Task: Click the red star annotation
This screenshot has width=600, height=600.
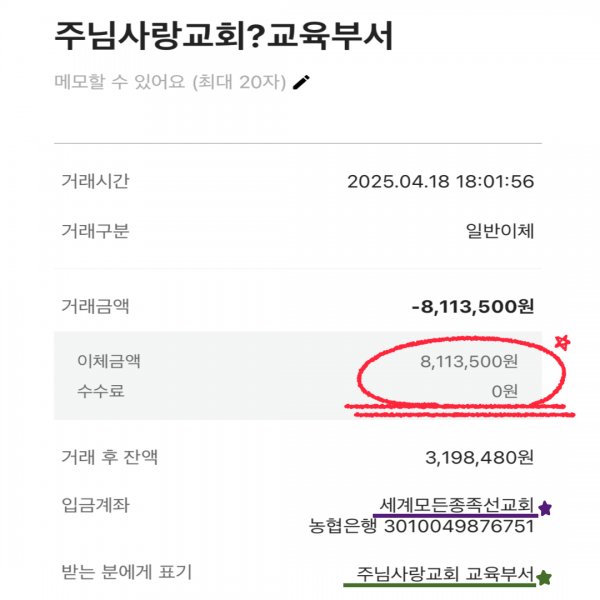Action: click(562, 343)
